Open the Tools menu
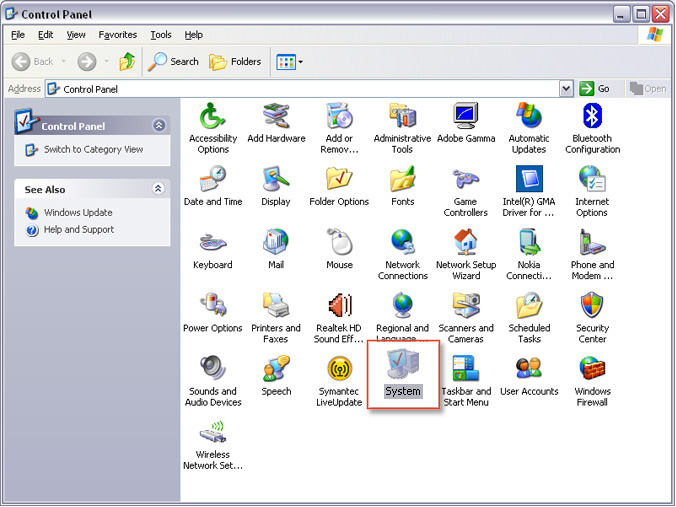 (x=160, y=34)
